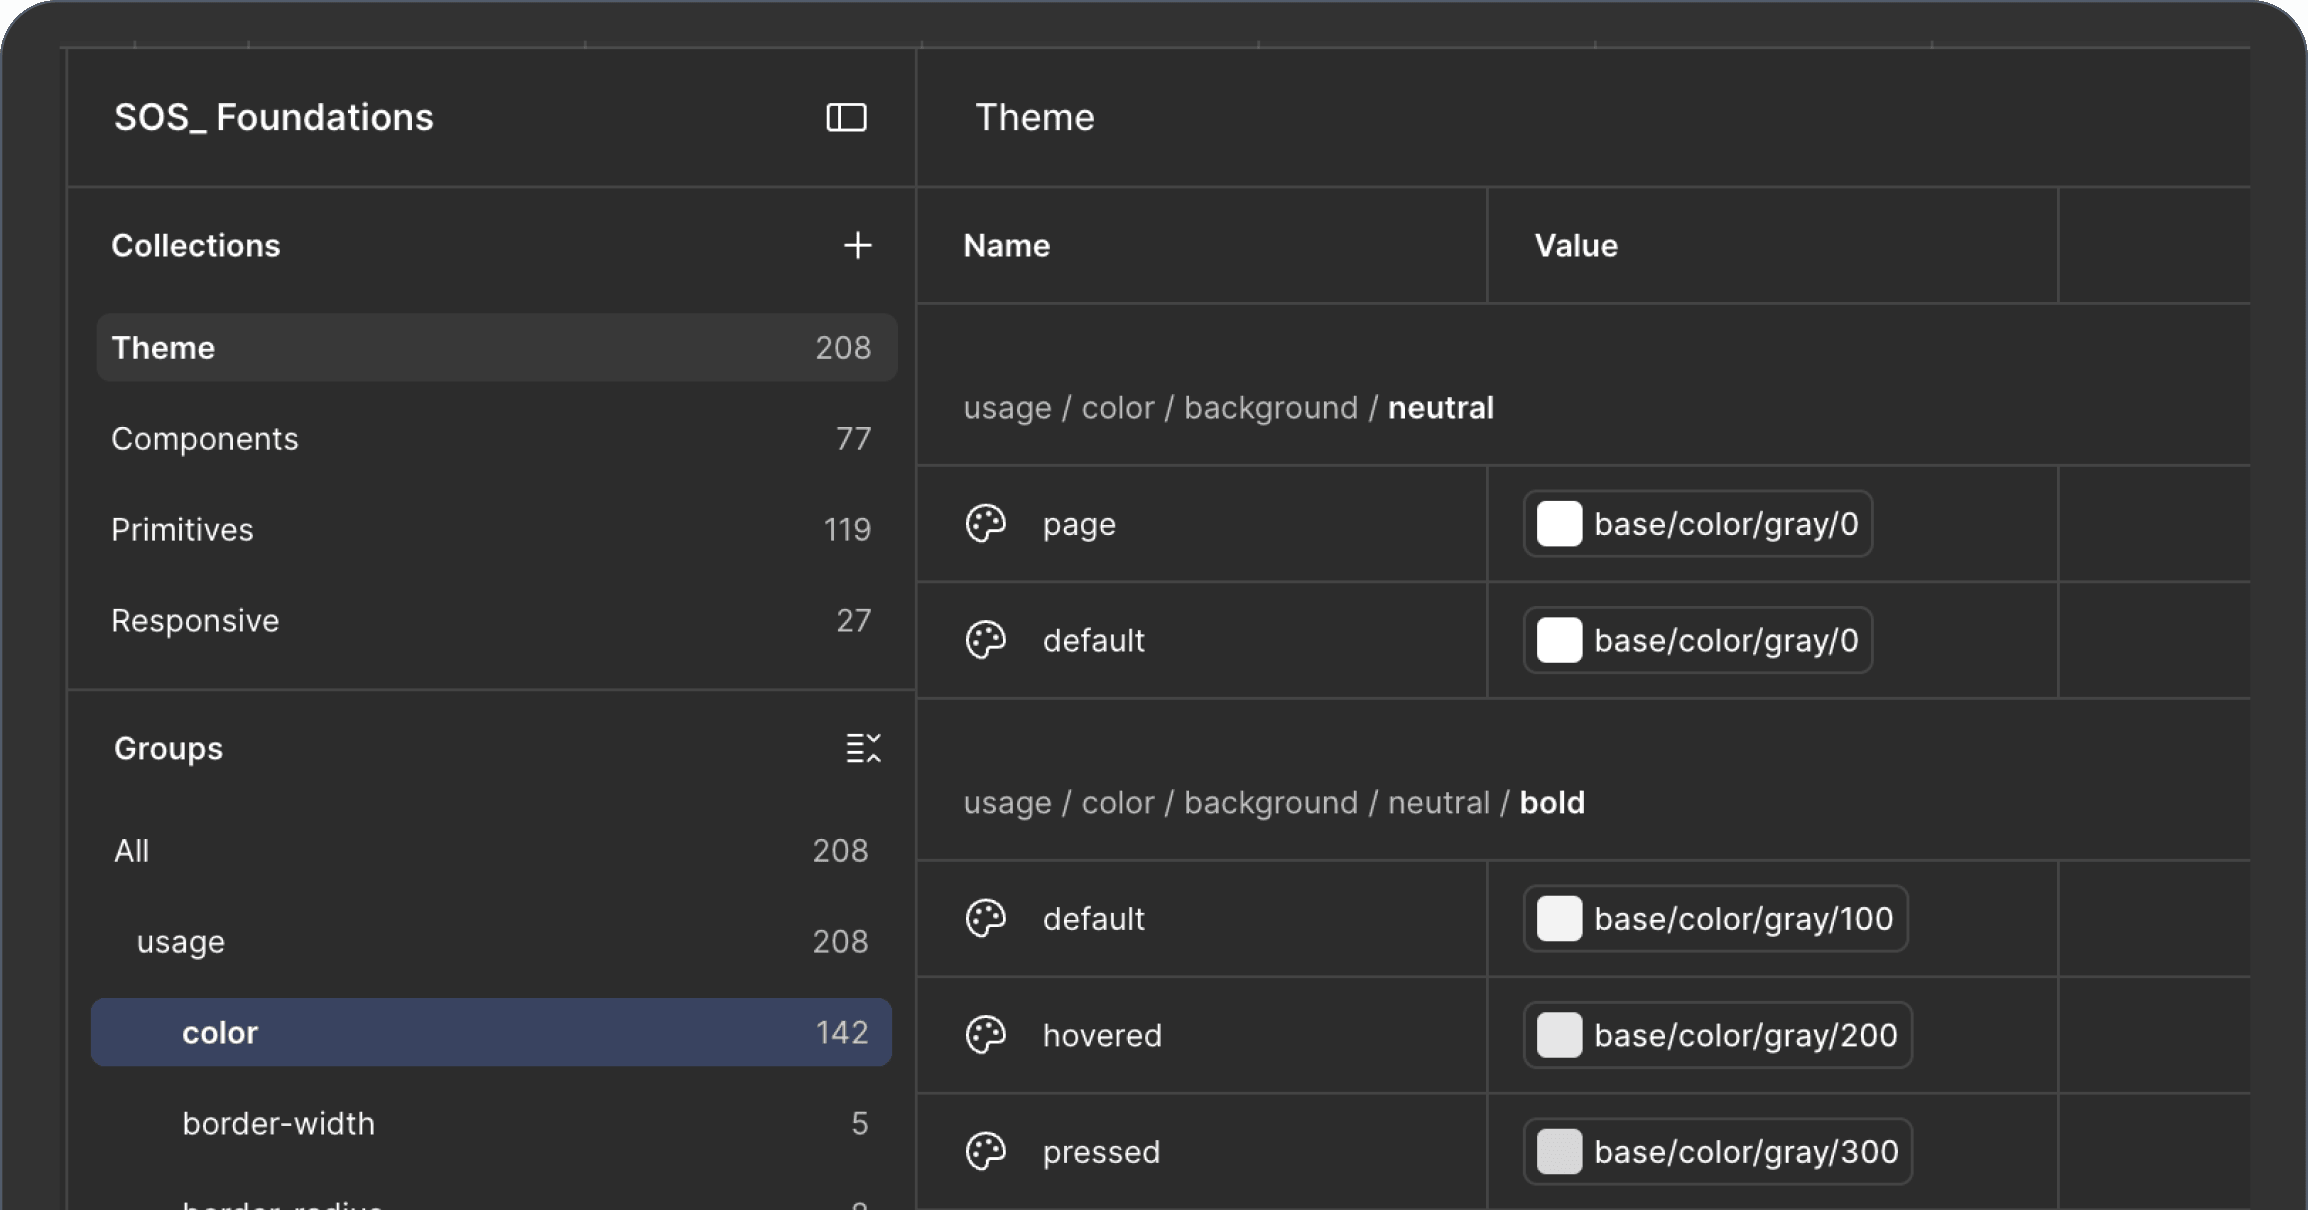Add a new collection with plus icon
This screenshot has width=2308, height=1210.
pos(857,245)
